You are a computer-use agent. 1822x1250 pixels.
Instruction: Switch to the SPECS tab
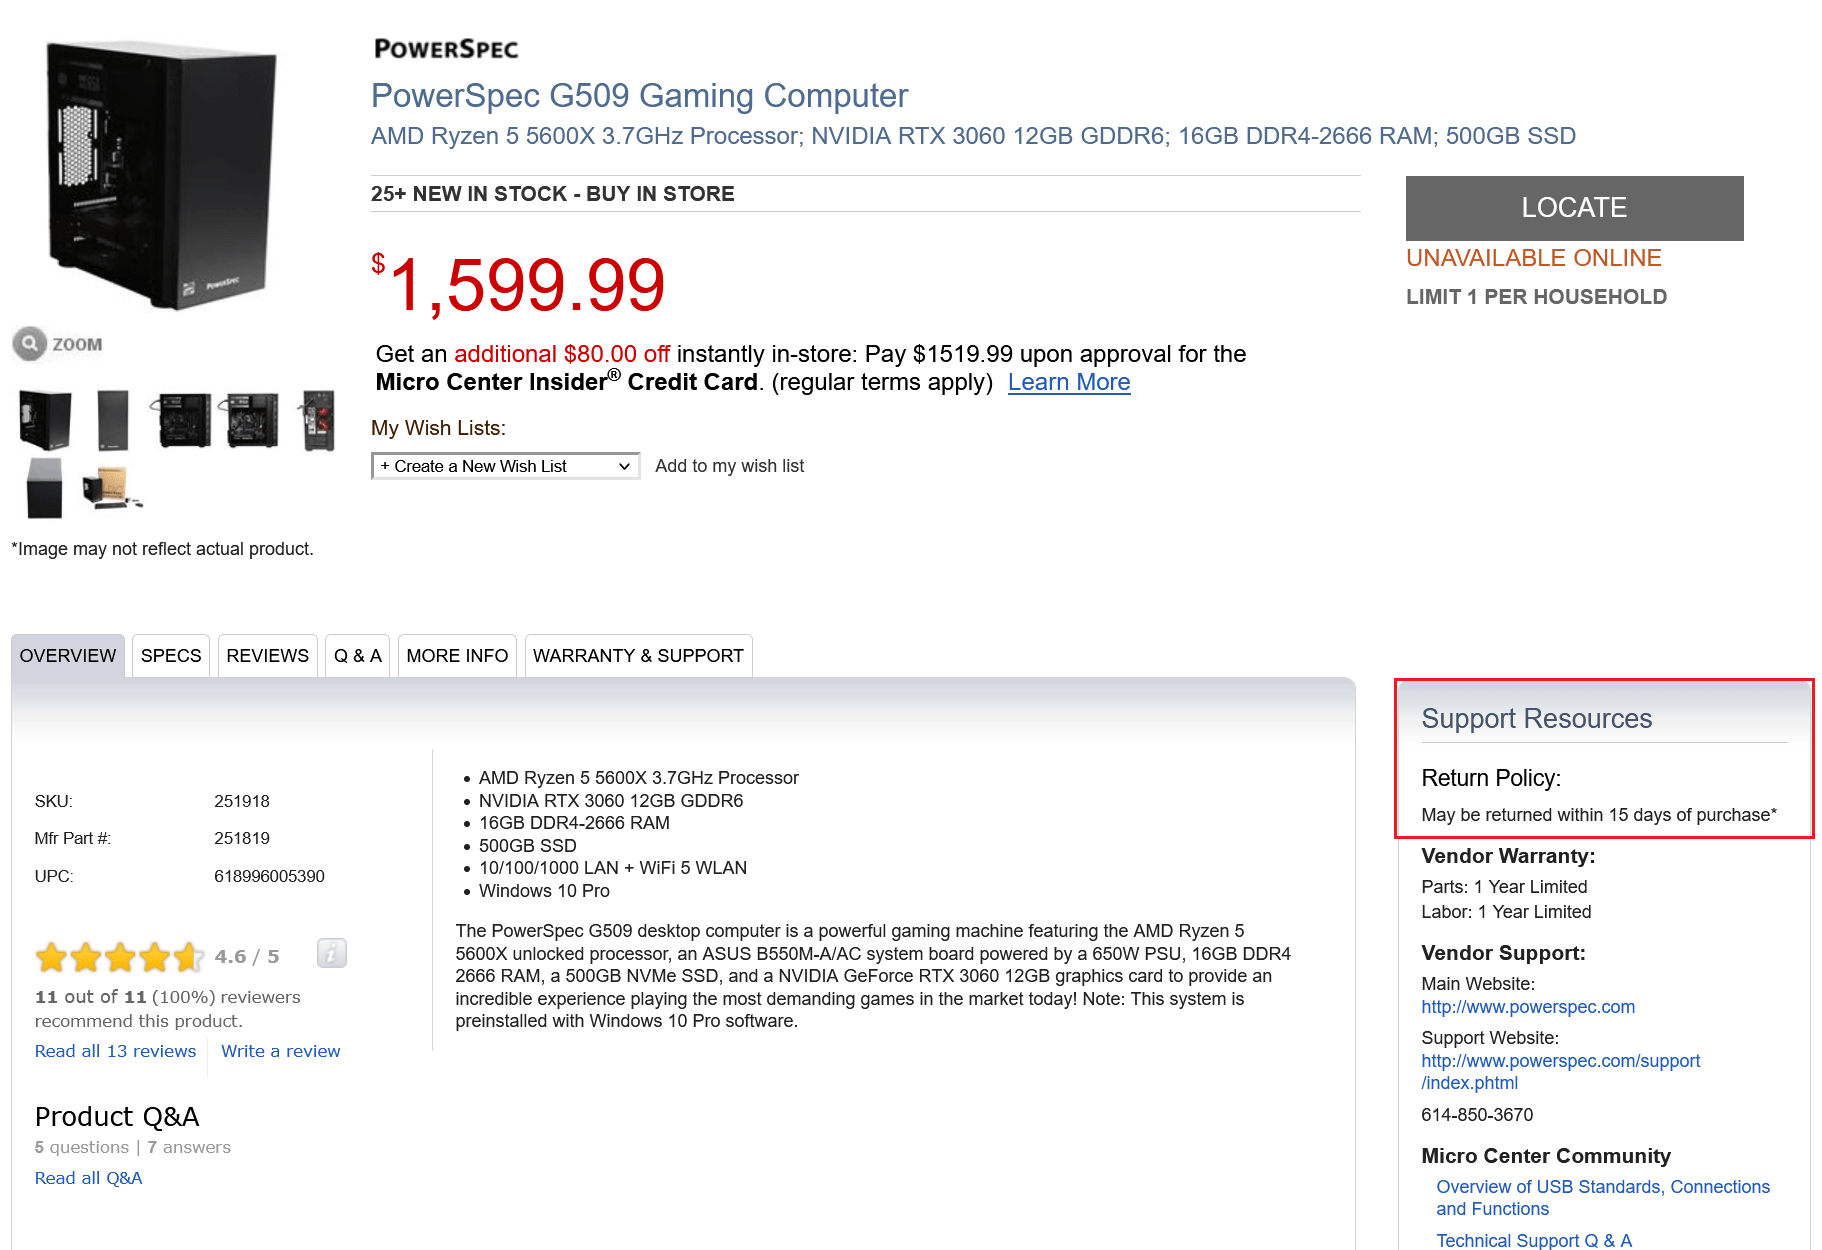coord(171,656)
